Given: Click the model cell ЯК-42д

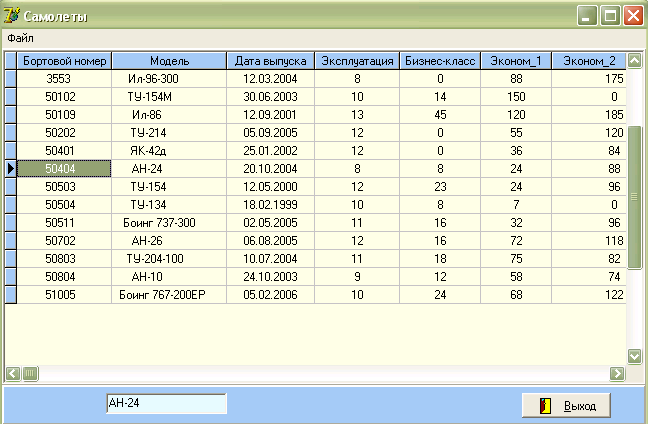Looking at the screenshot, I should tap(169, 150).
